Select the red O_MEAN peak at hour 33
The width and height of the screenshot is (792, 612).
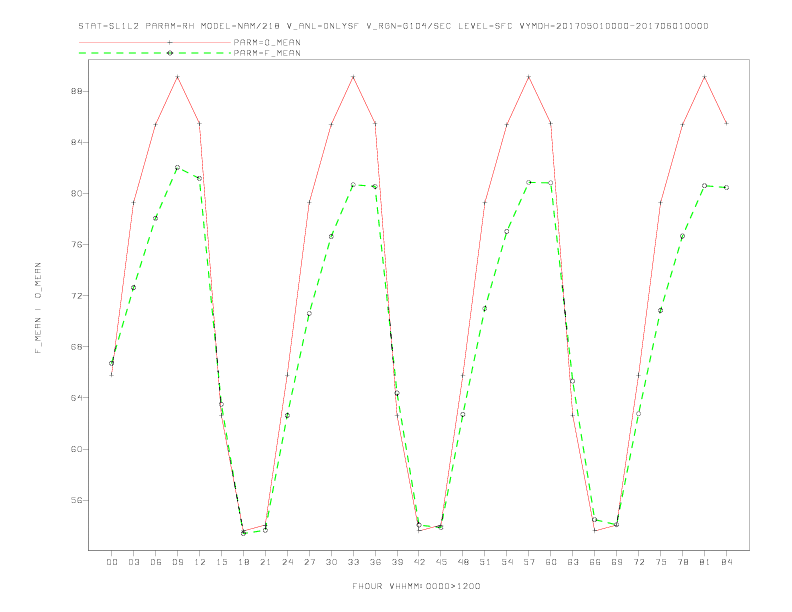point(353,77)
